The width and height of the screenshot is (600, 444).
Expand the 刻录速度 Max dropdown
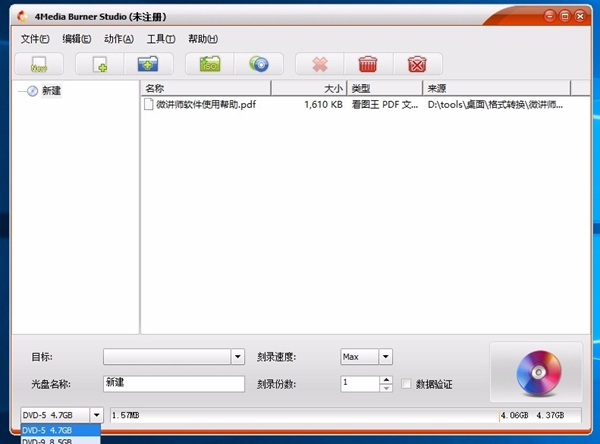pos(386,357)
